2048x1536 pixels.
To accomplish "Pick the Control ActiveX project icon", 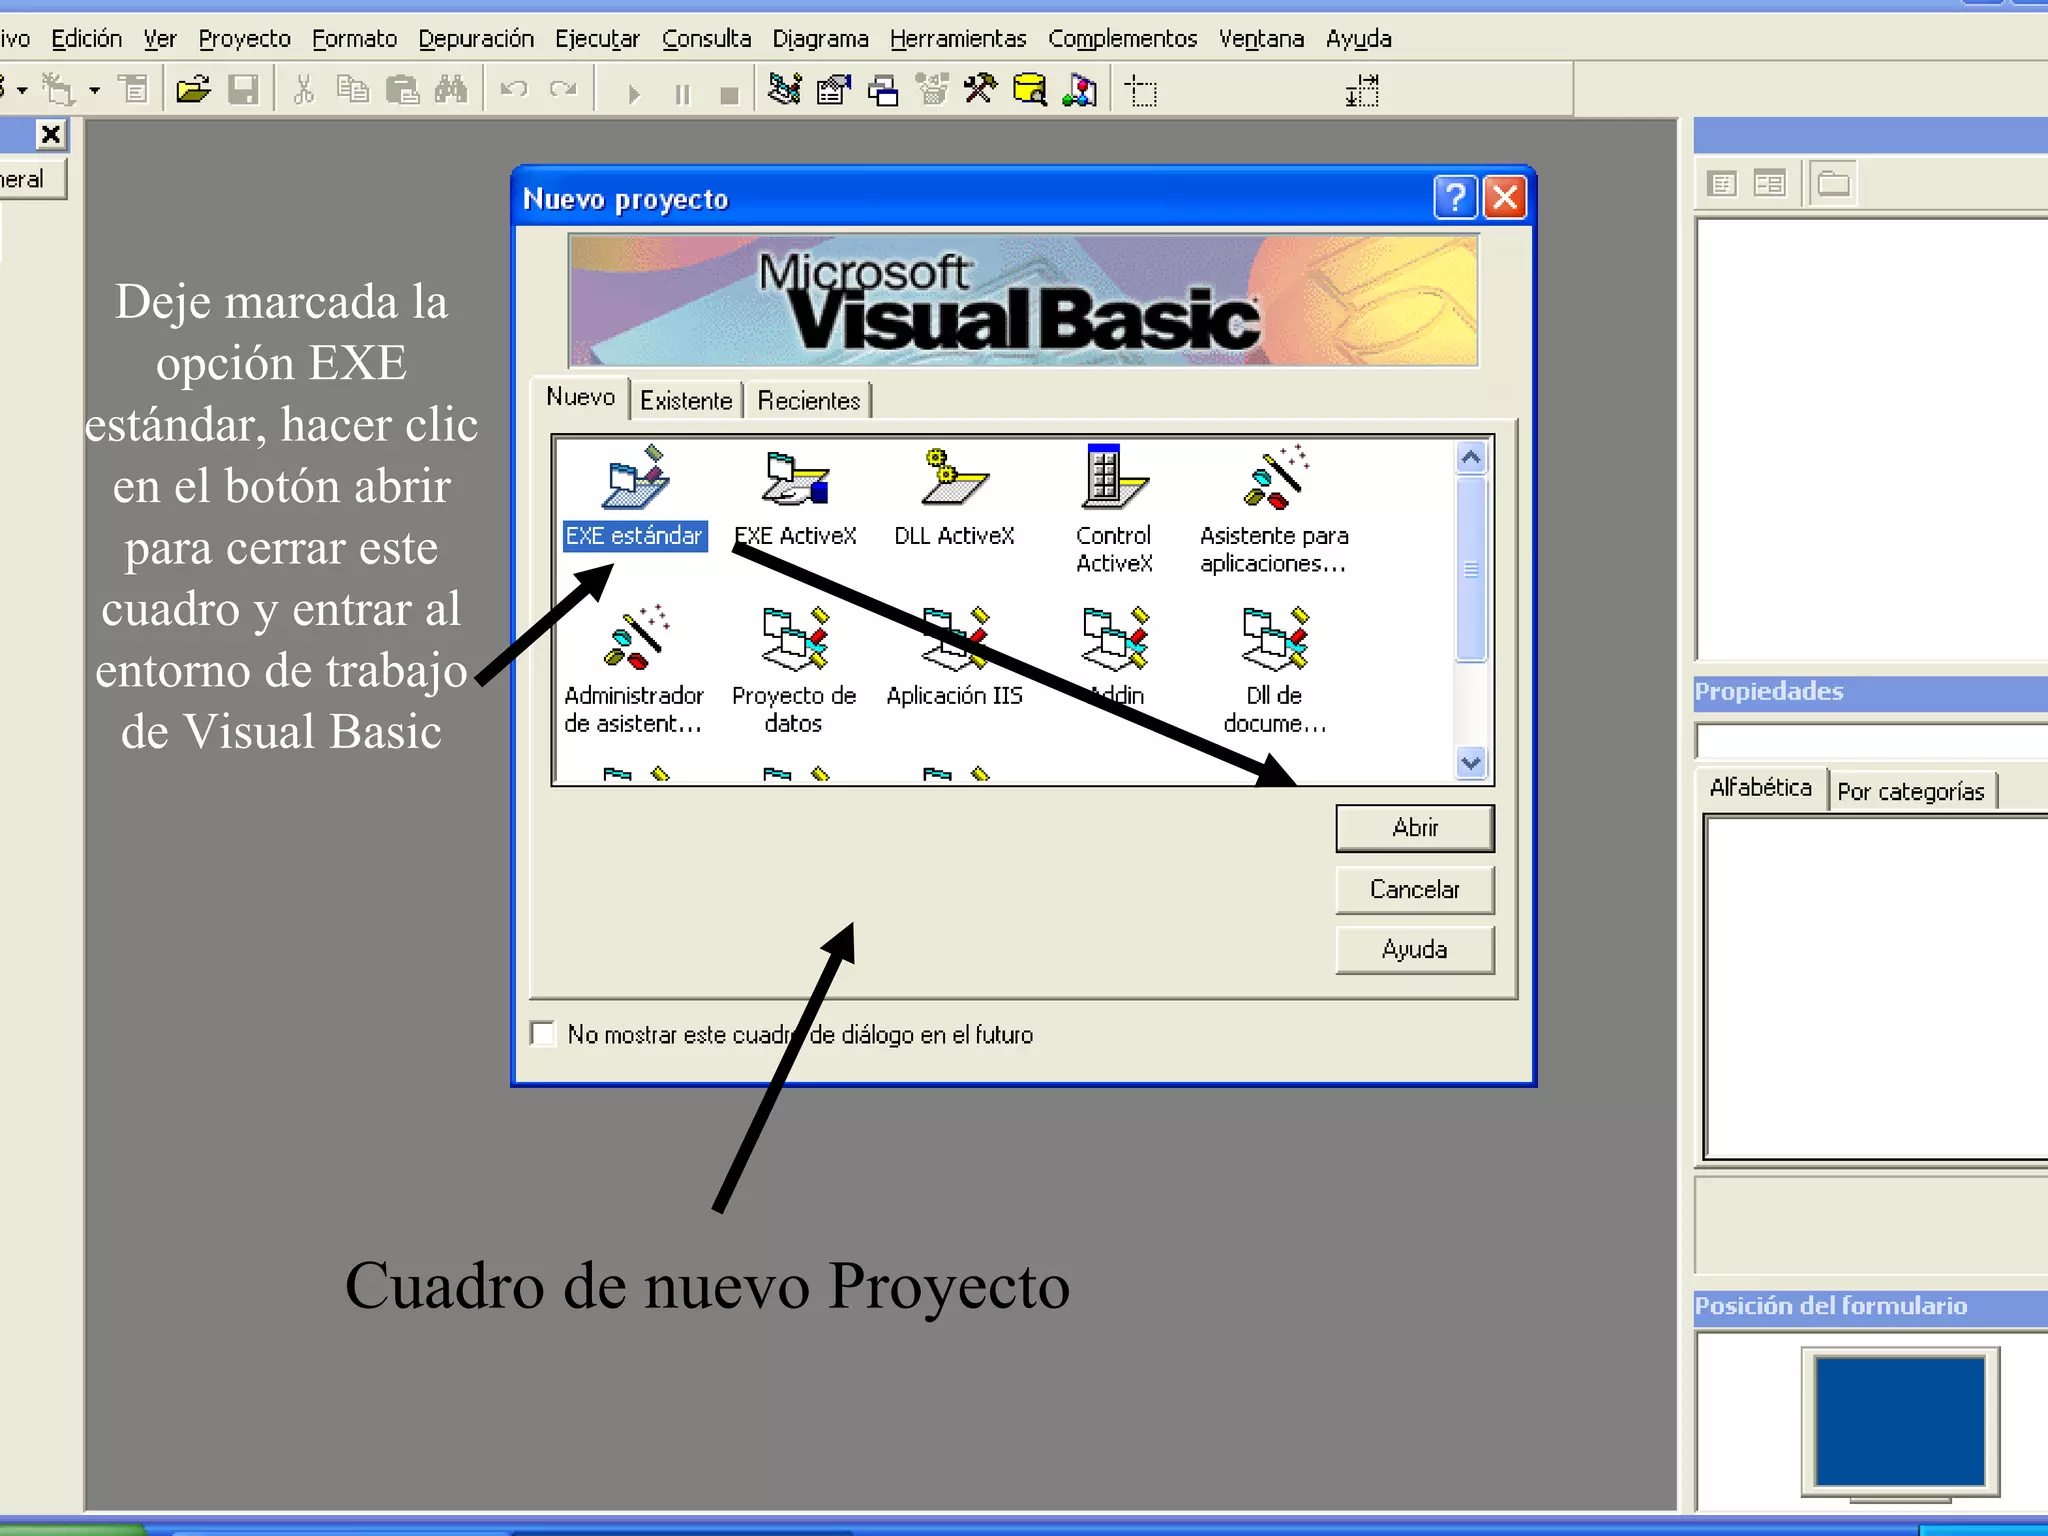I will [1114, 510].
